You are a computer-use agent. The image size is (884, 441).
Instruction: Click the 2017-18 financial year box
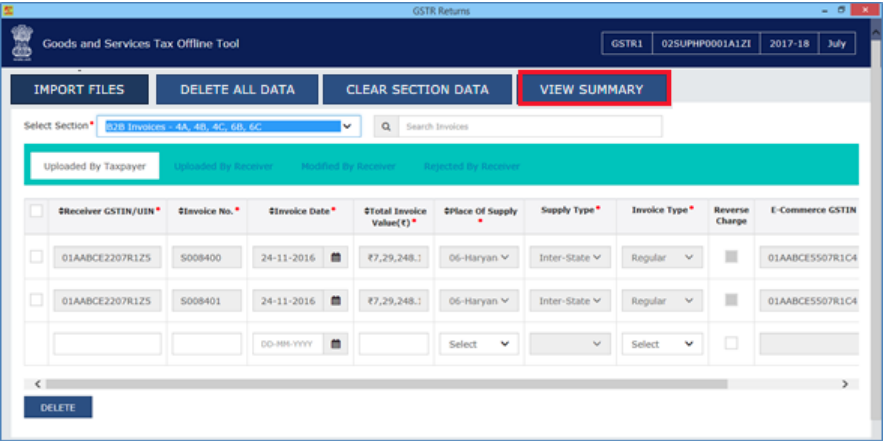click(x=790, y=43)
